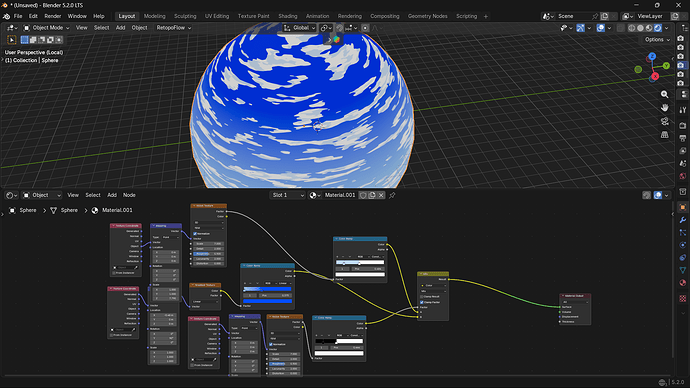Open the Object properties tab
The width and height of the screenshot is (690, 388).
(x=683, y=207)
